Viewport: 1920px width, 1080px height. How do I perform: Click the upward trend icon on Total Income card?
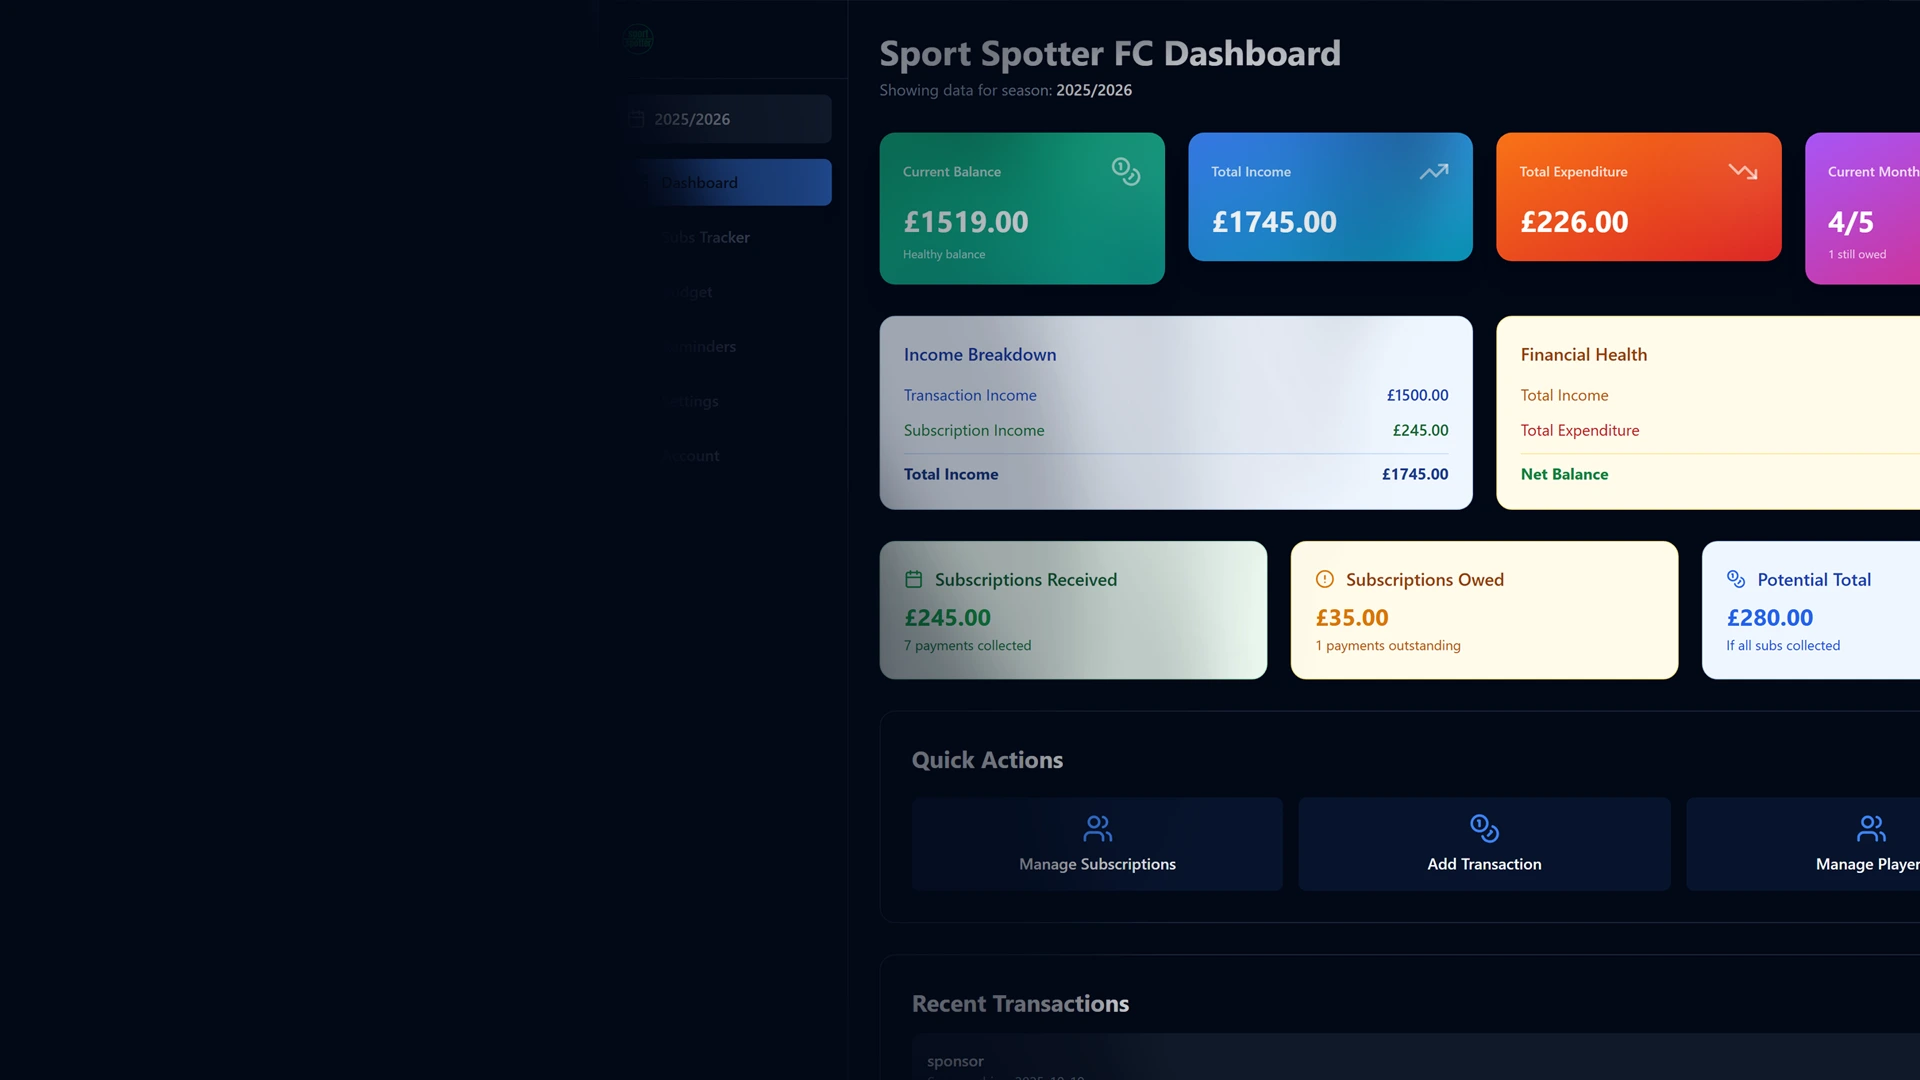coord(1434,171)
